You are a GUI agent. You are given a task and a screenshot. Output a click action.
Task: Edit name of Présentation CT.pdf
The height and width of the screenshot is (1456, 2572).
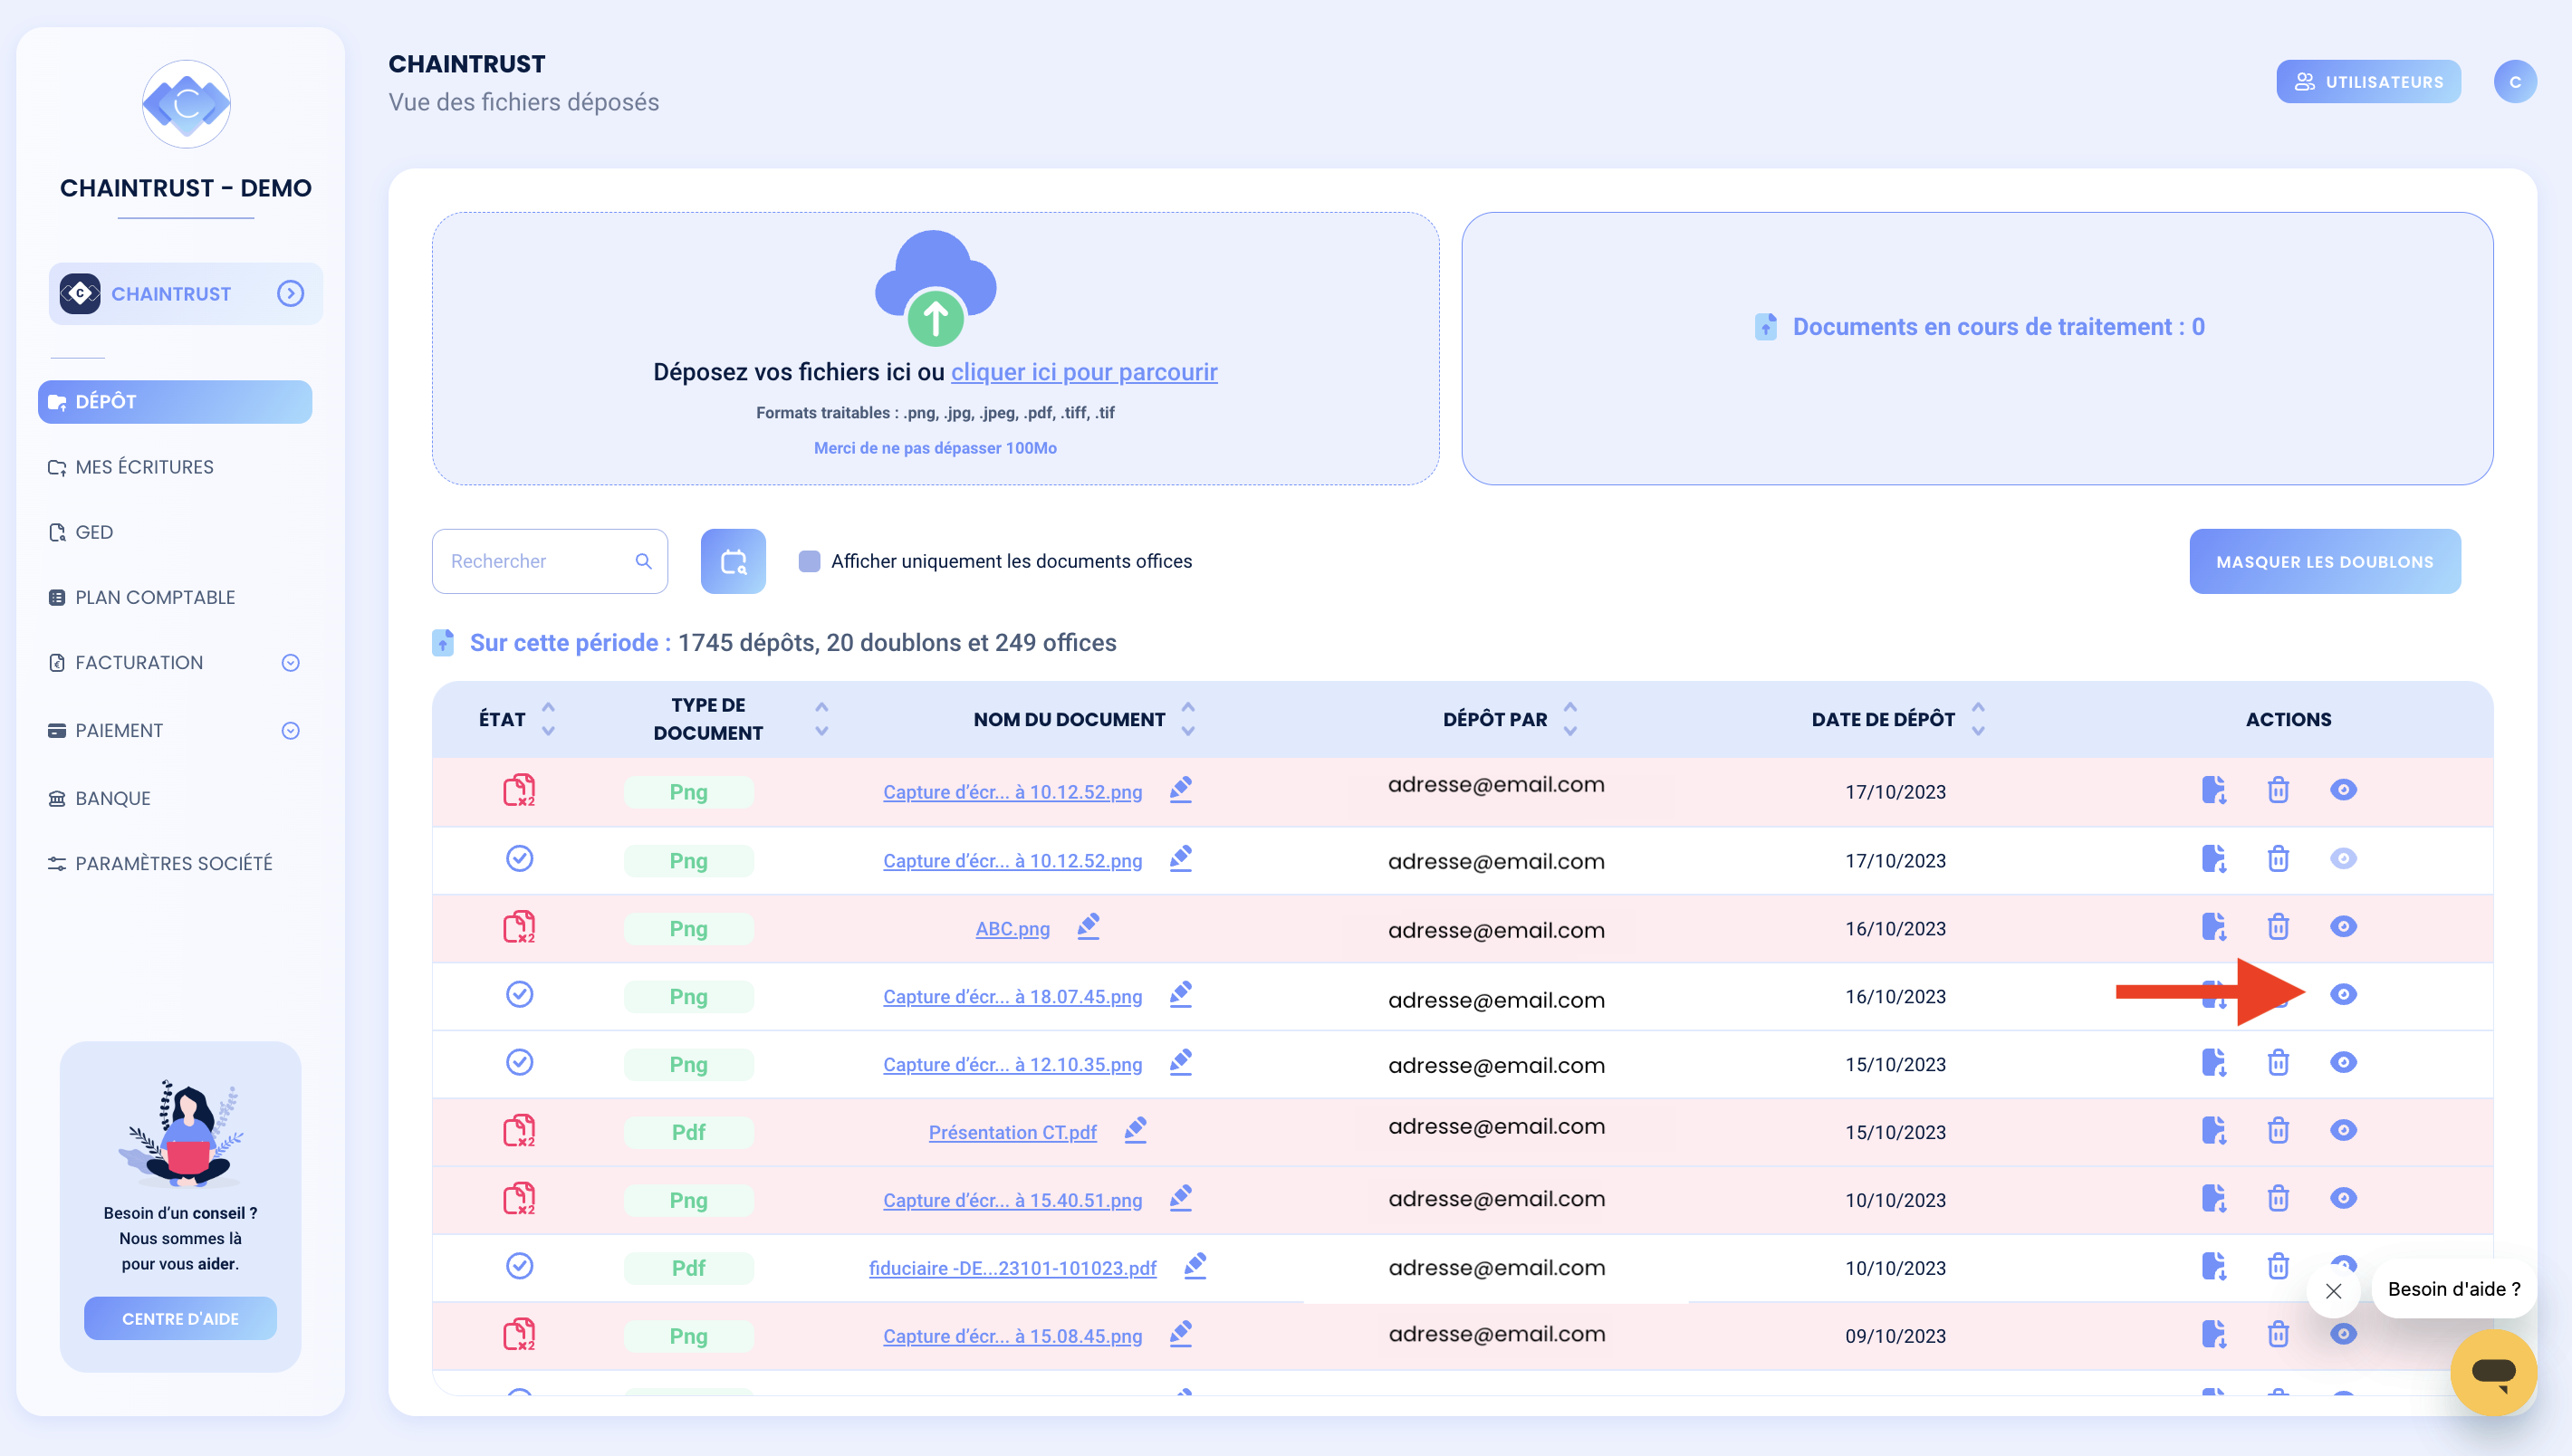[1135, 1130]
